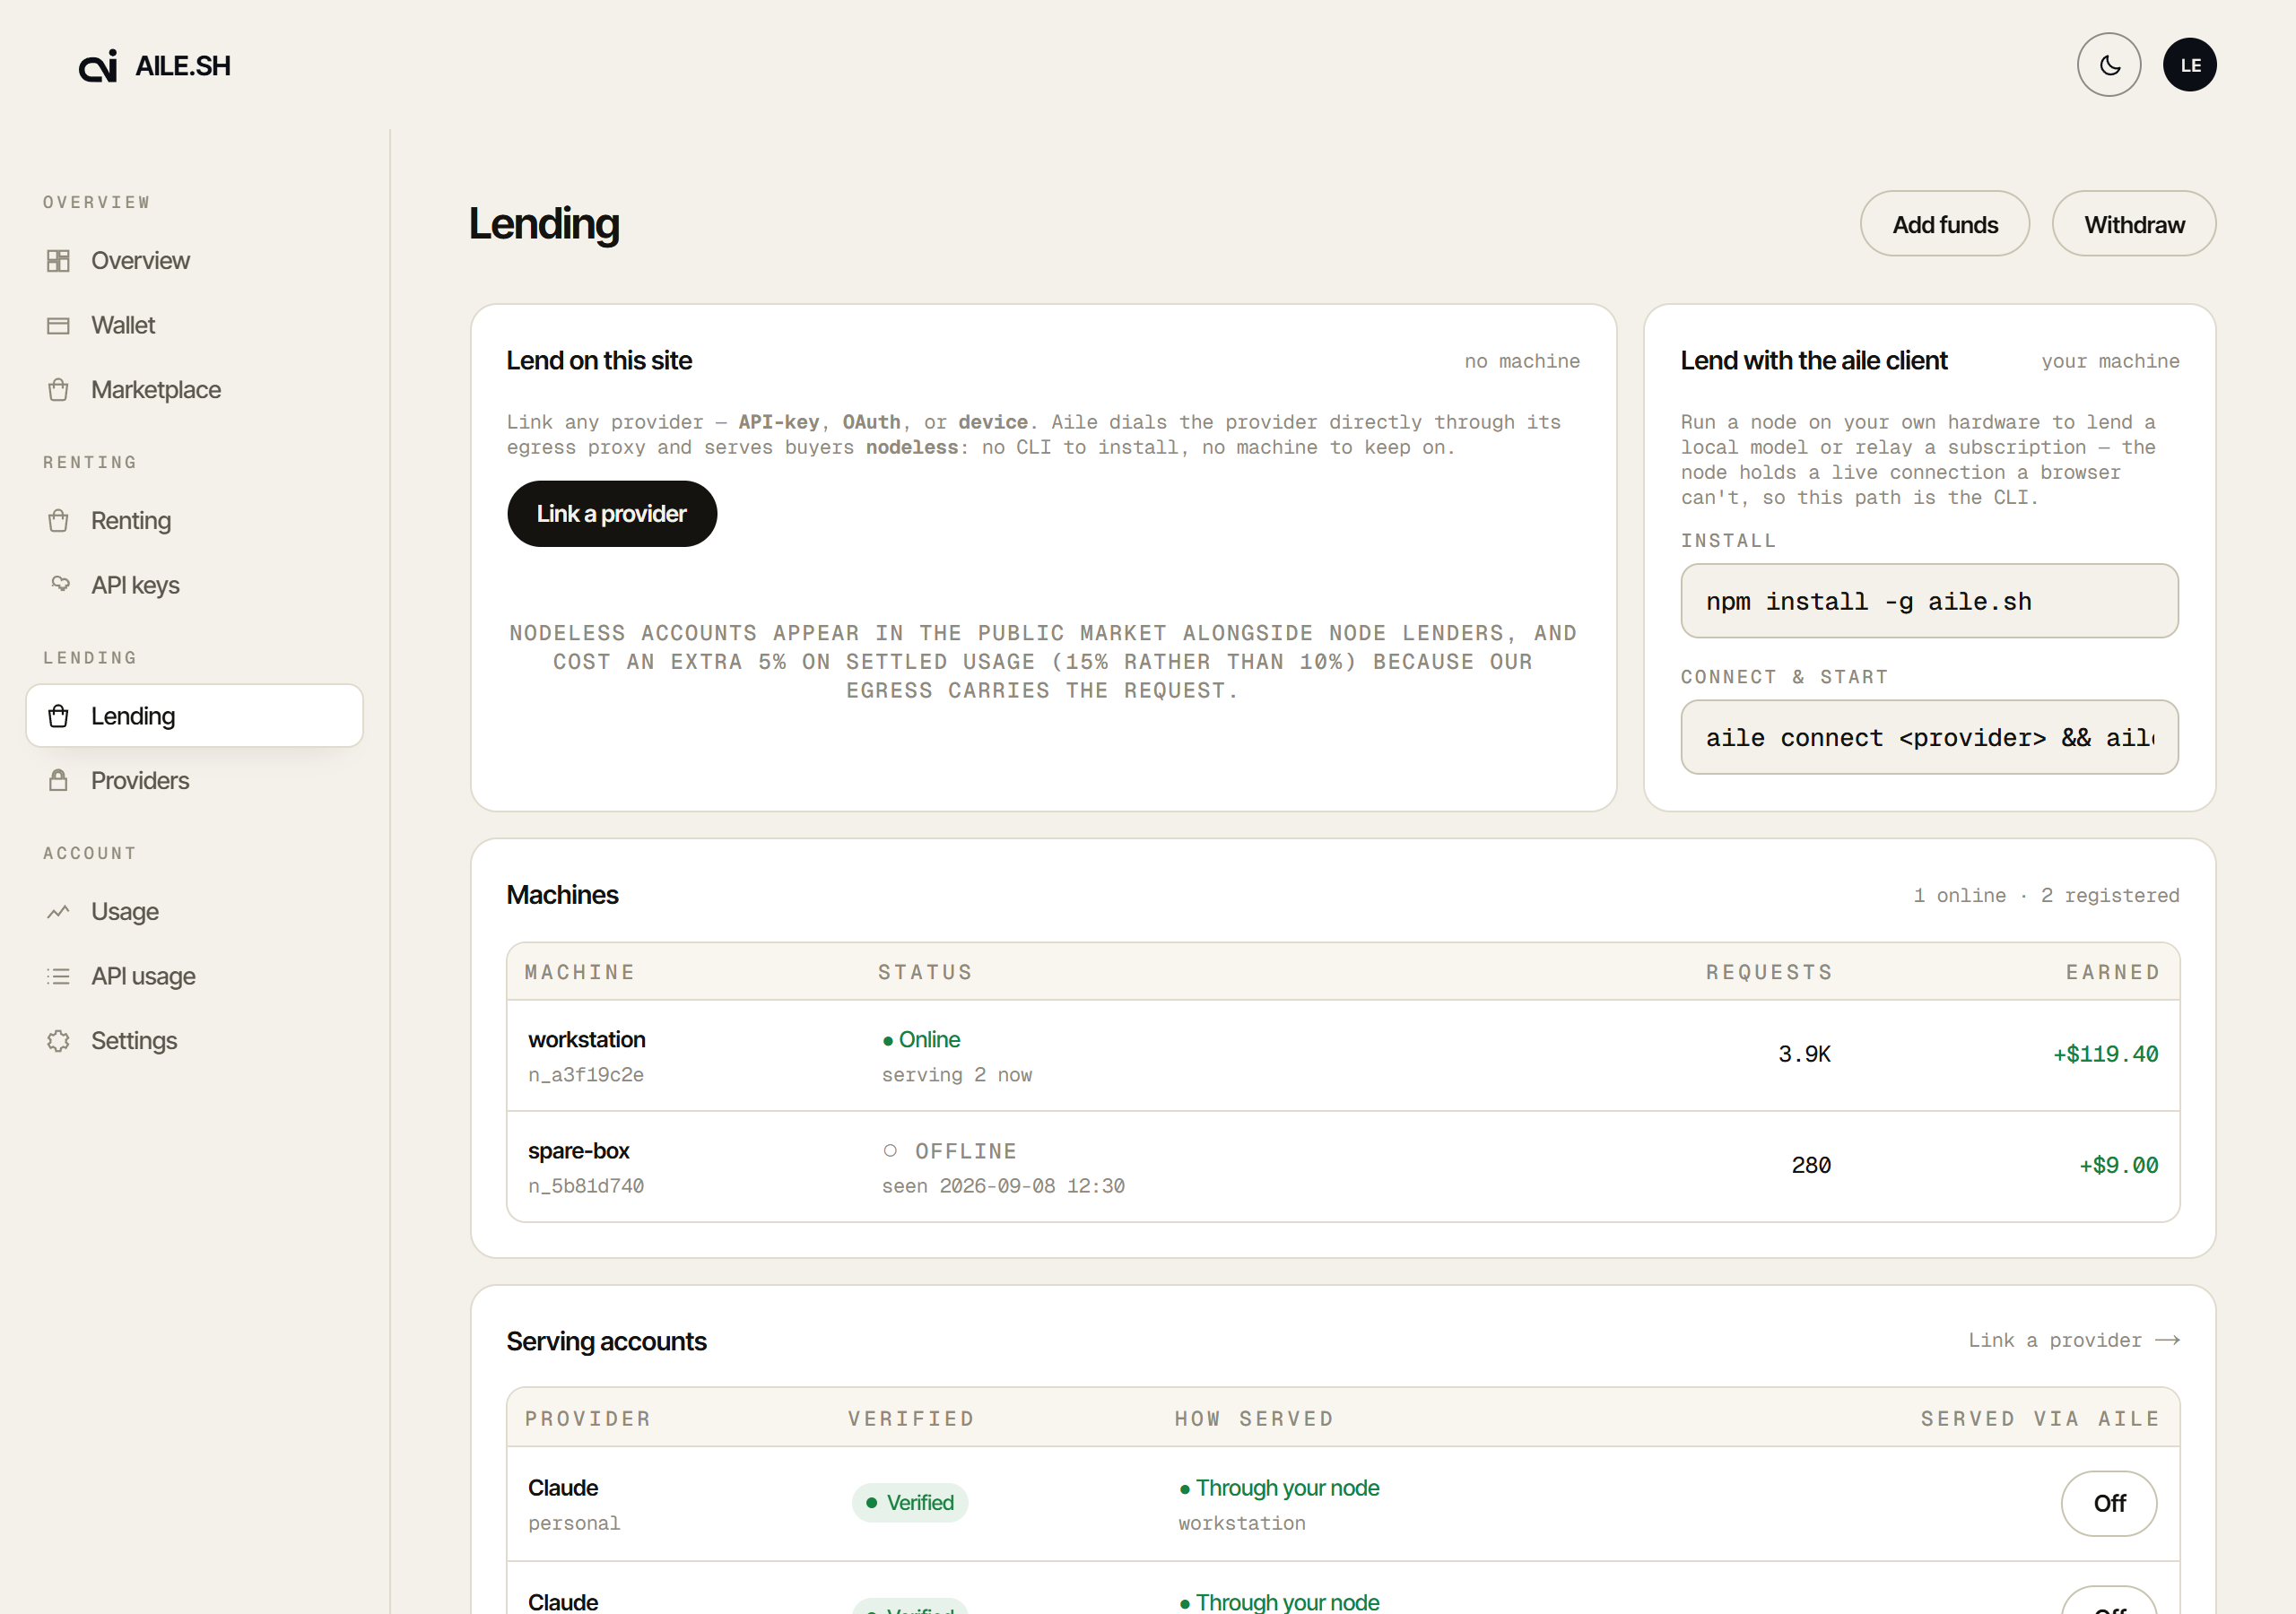
Task: Click the Renting bag icon
Action: [x=58, y=521]
